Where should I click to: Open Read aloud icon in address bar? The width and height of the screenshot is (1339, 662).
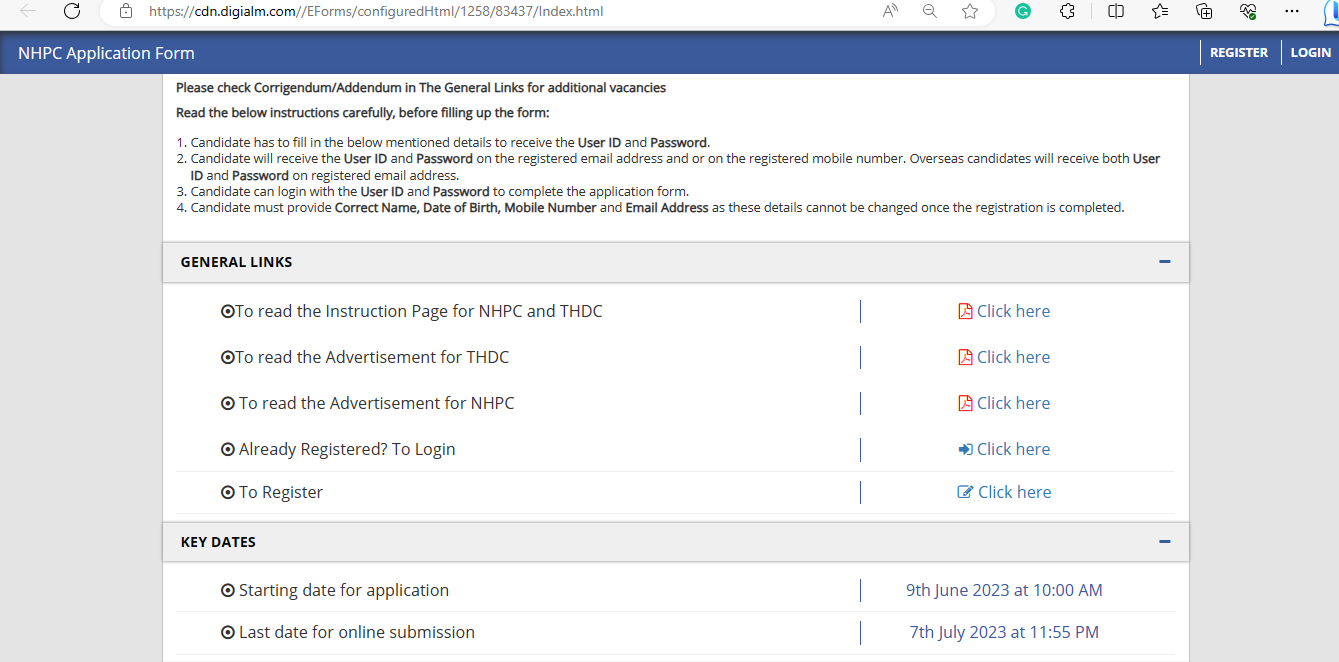(x=891, y=12)
